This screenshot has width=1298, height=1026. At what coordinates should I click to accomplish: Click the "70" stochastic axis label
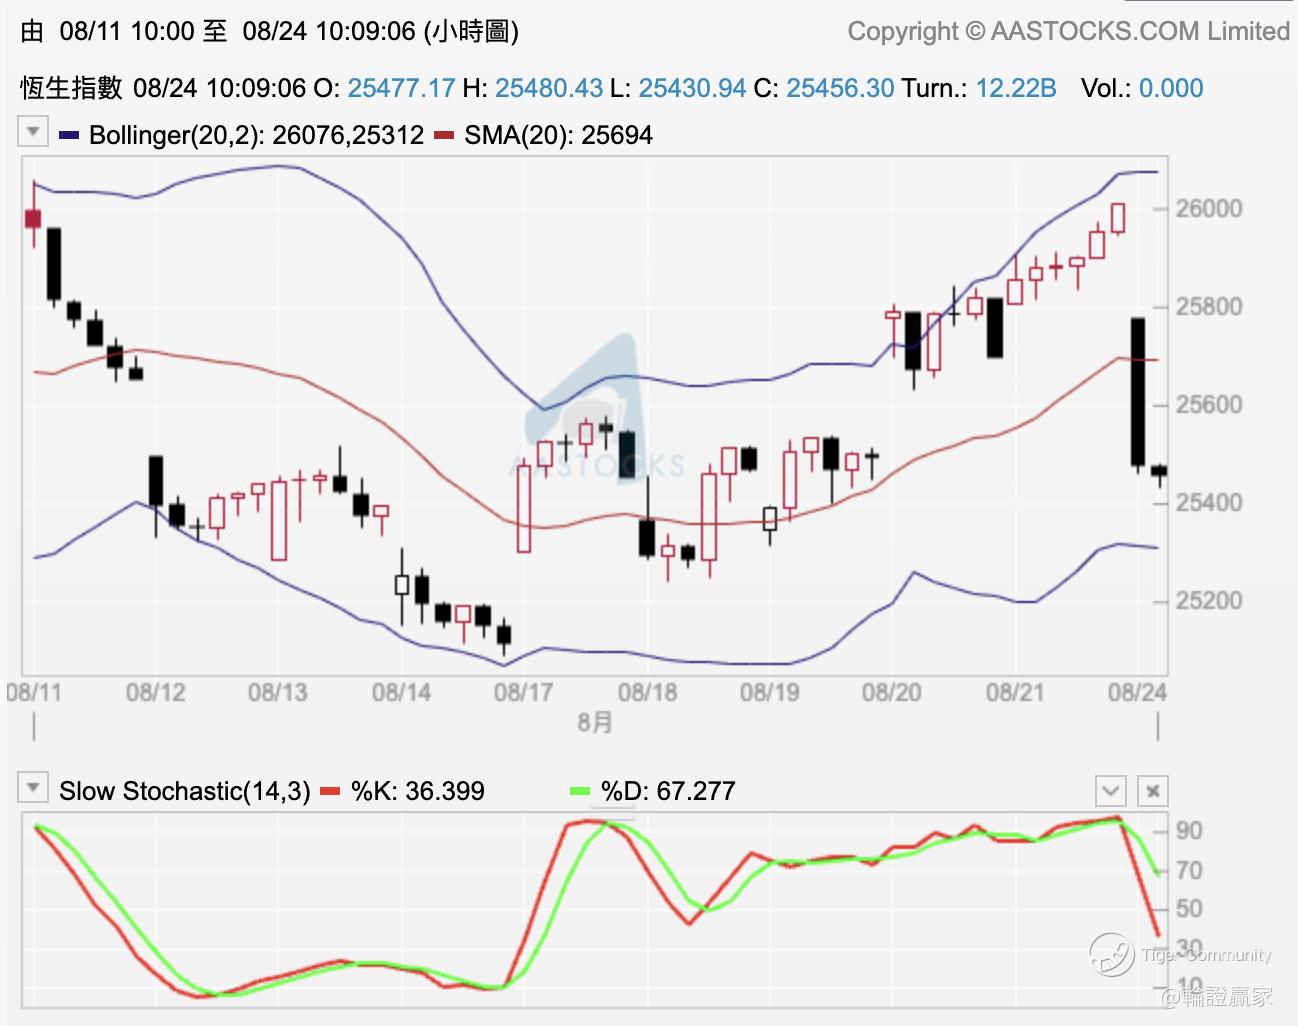tap(1189, 870)
